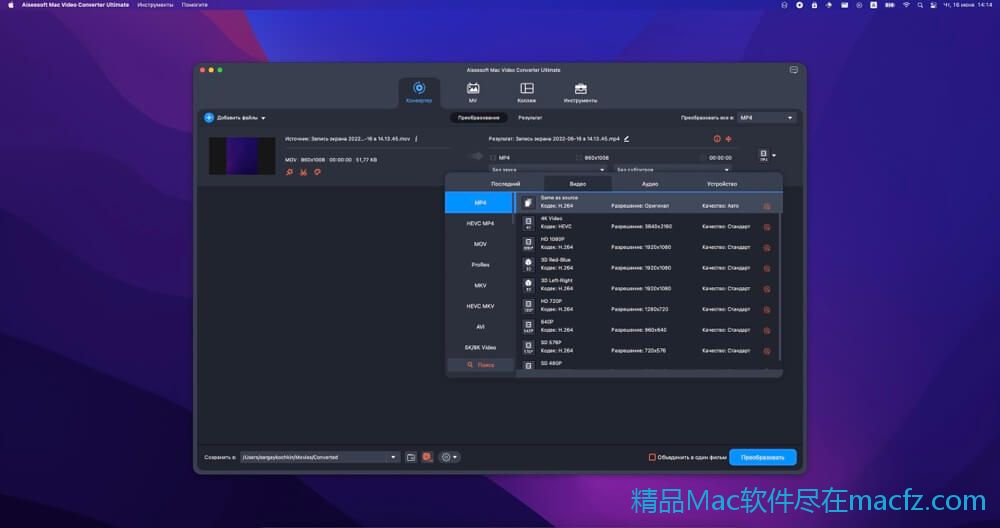This screenshot has height=528, width=1000.
Task: Edit settings gear for SD 576P
Action: point(767,351)
